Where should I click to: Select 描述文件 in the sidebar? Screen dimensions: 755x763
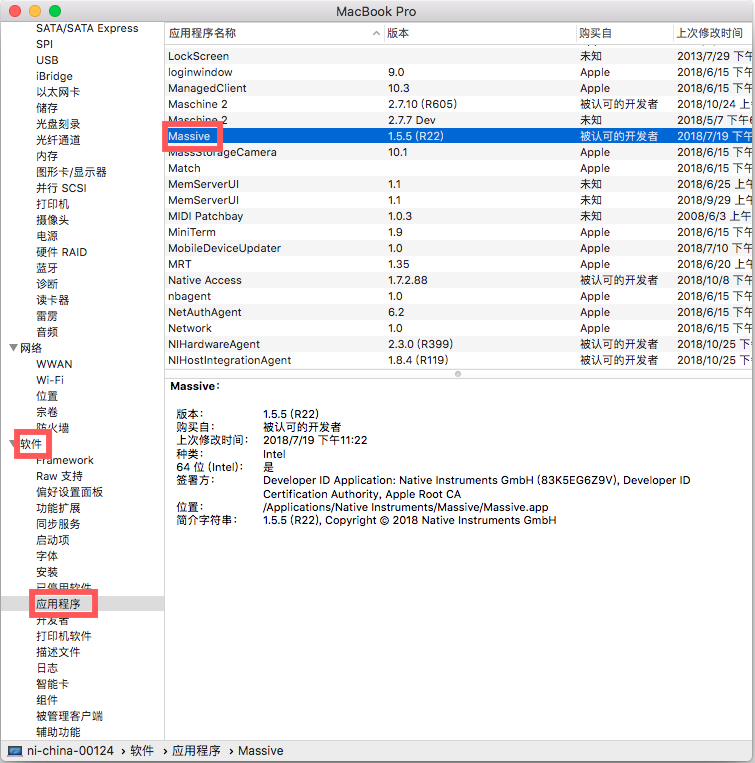pyautogui.click(x=58, y=652)
